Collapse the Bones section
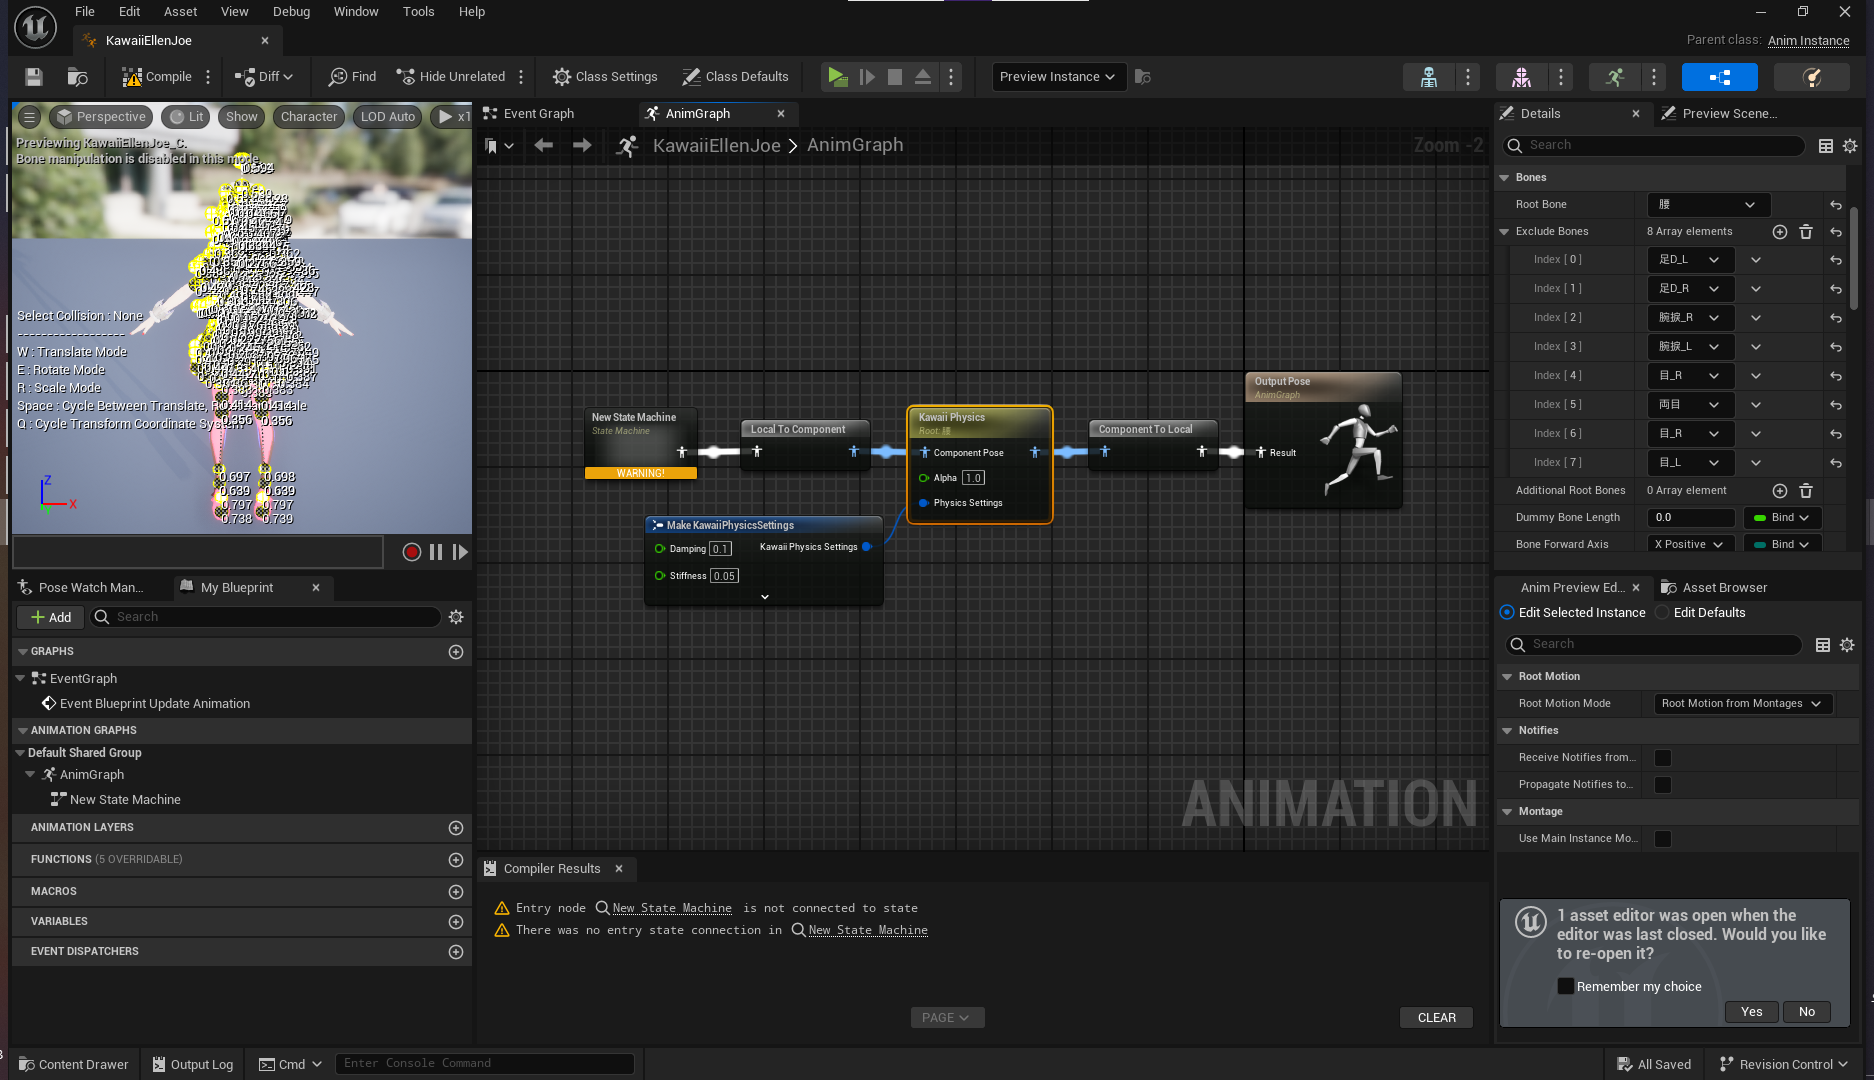Image resolution: width=1874 pixels, height=1080 pixels. coord(1504,178)
